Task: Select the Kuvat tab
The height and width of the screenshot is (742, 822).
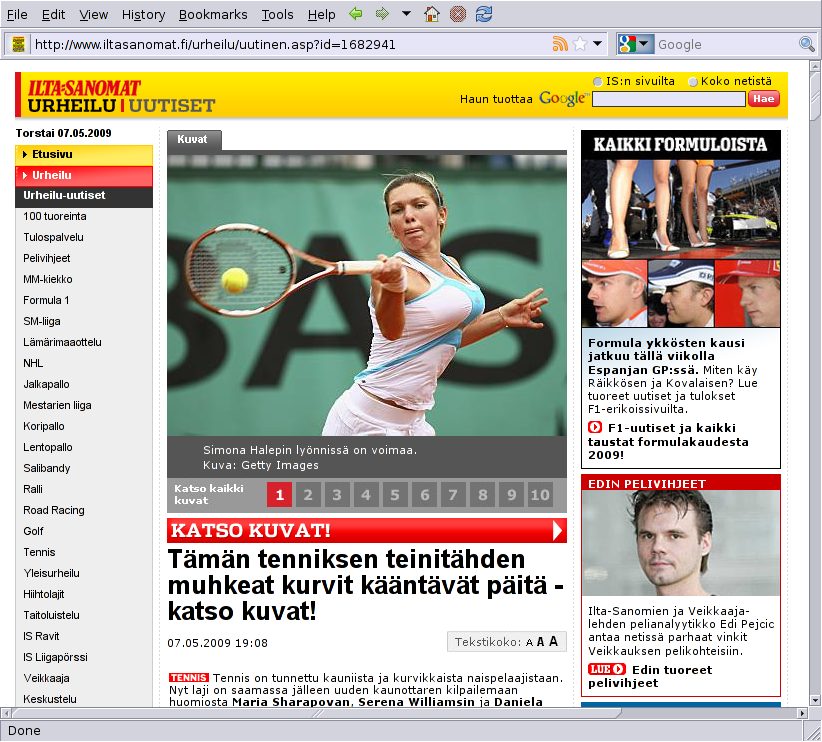Action: (194, 139)
